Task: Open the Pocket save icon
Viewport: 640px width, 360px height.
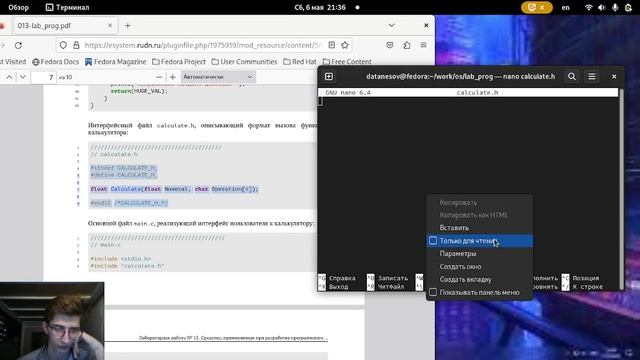Action: [390, 45]
